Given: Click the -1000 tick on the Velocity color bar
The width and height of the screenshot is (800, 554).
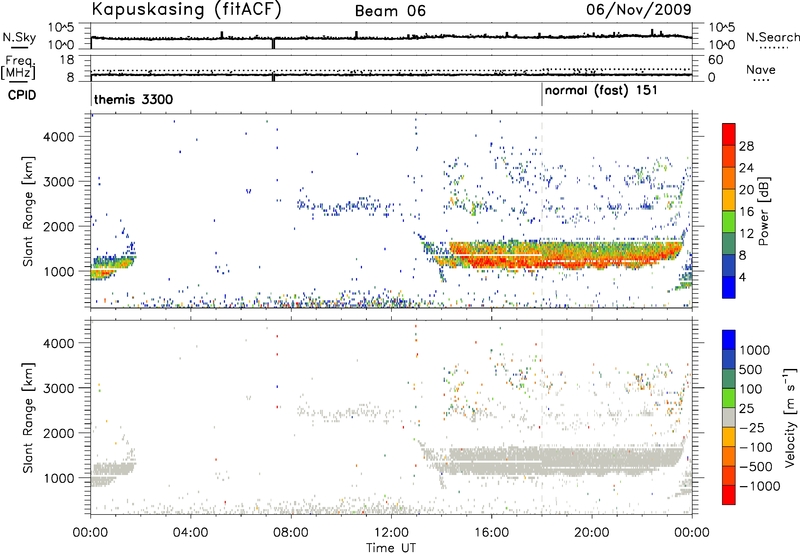Looking at the screenshot, I should (760, 486).
